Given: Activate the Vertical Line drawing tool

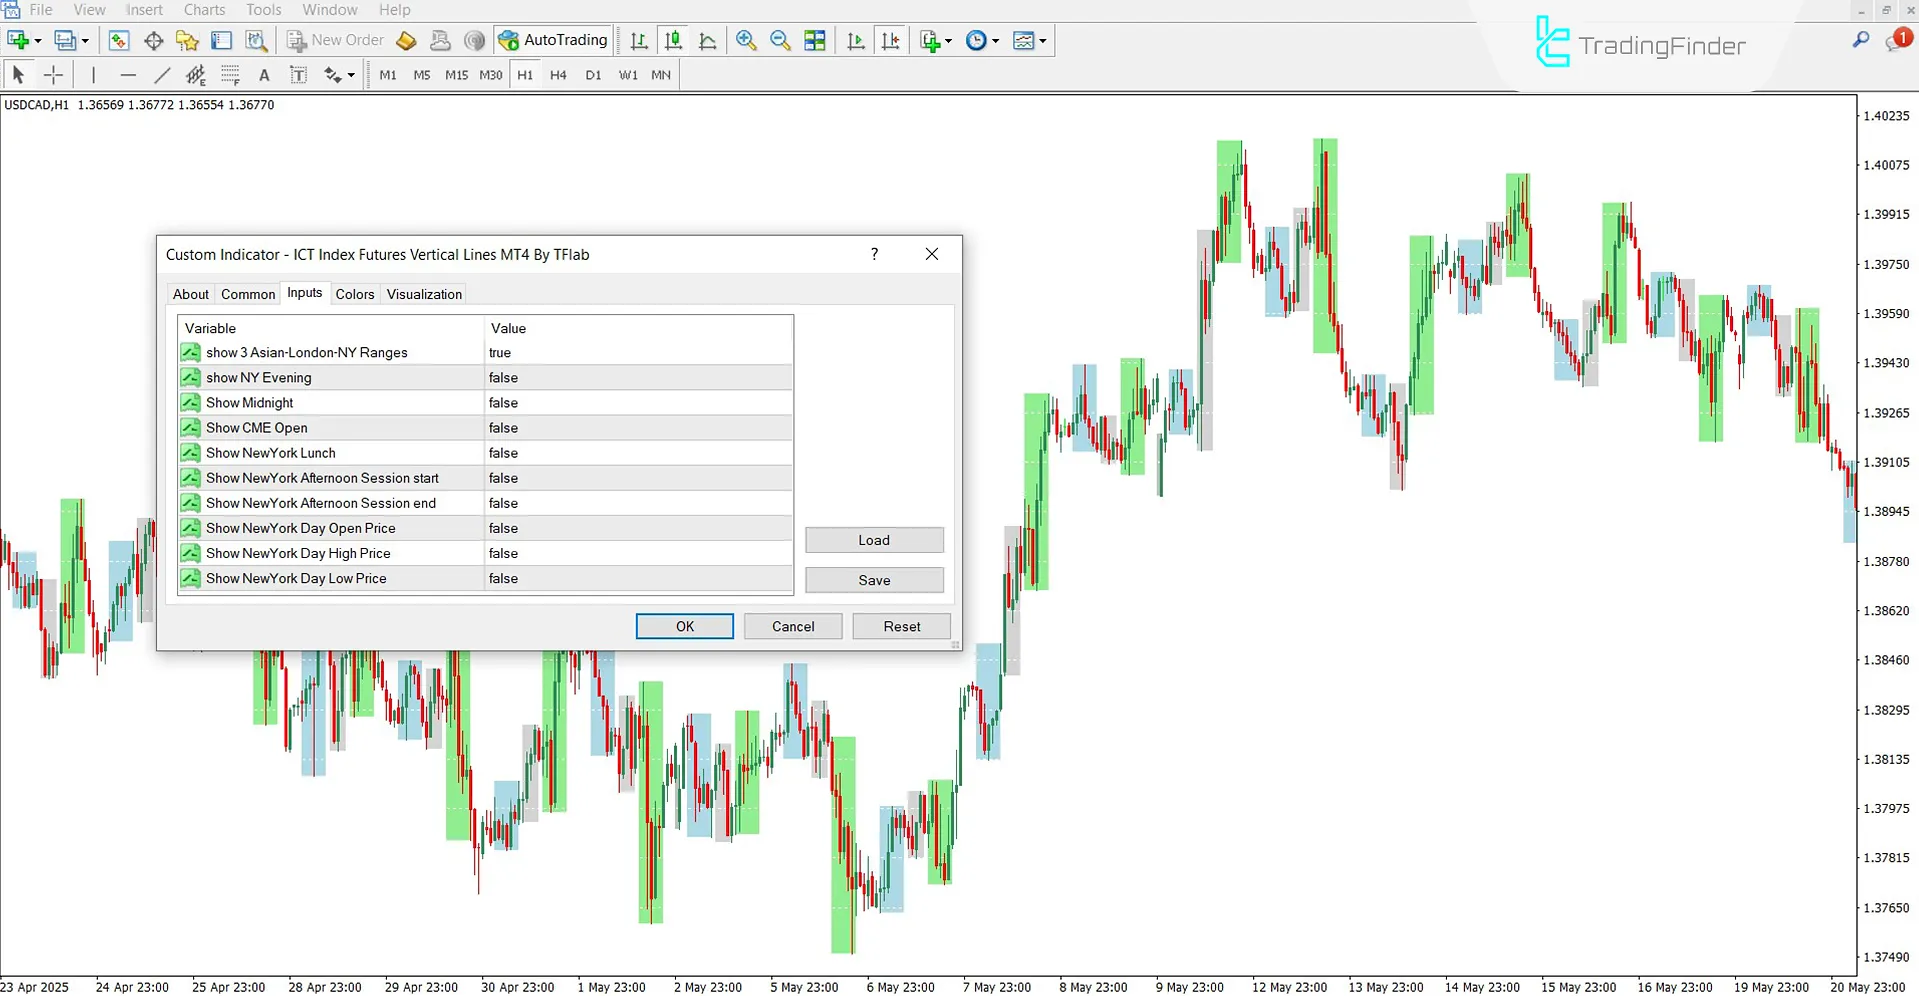Looking at the screenshot, I should tap(93, 74).
